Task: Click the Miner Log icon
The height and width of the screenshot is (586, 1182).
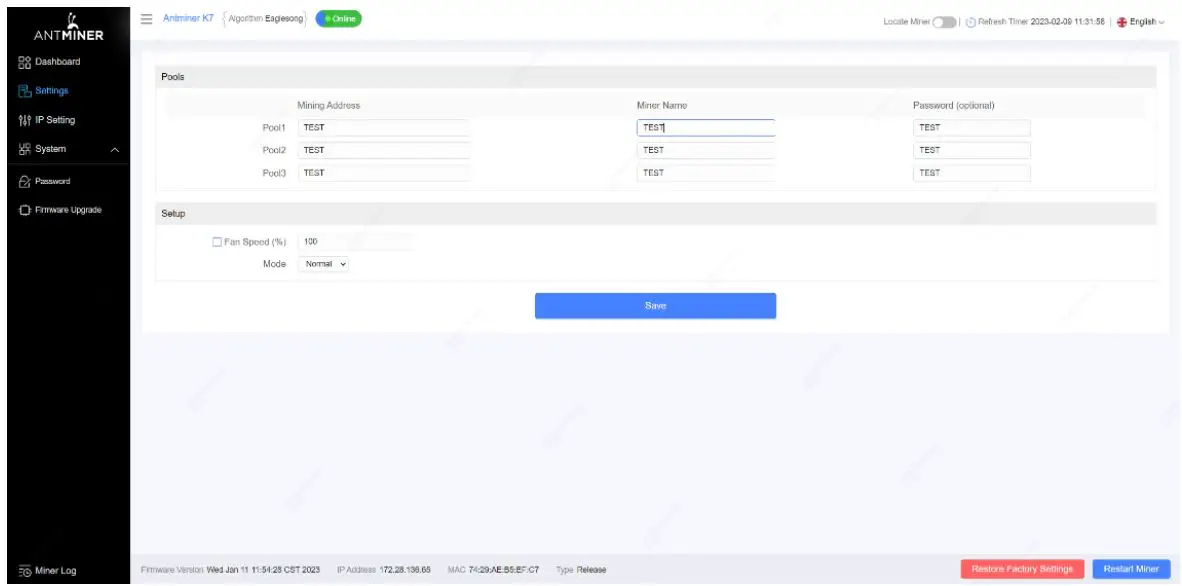Action: coord(24,570)
